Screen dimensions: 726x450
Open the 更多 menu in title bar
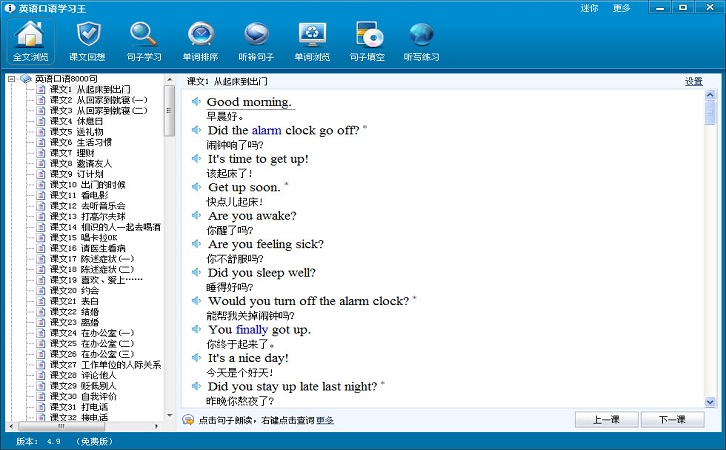[621, 8]
